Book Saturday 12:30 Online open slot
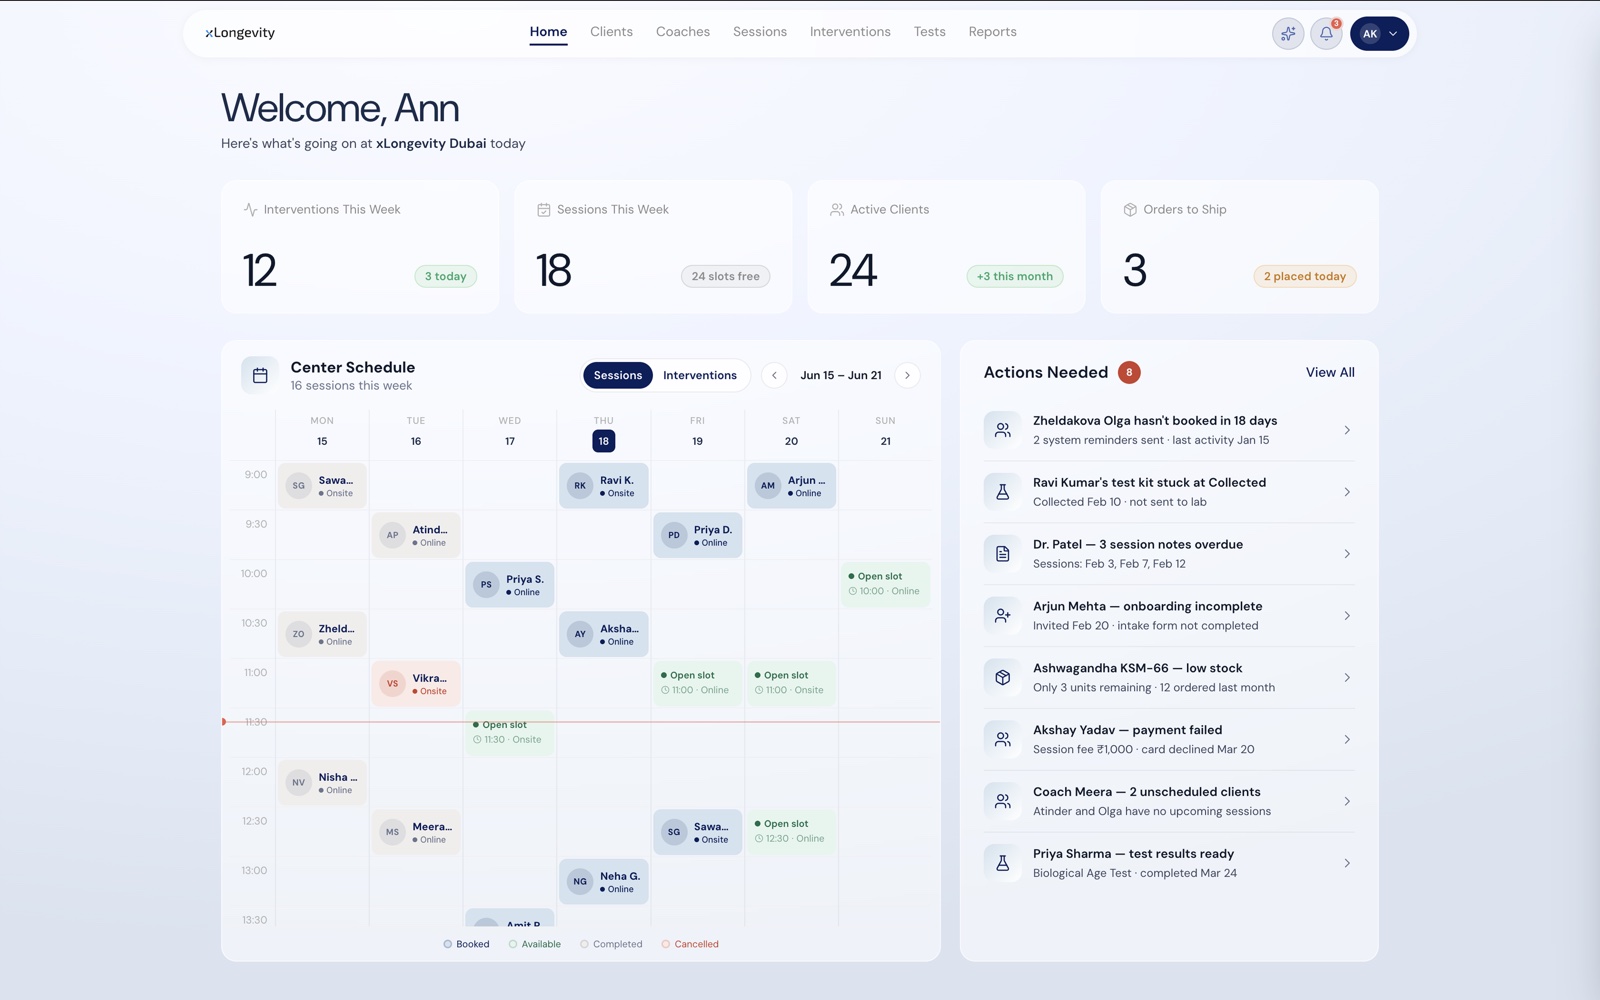1600x1000 pixels. (792, 832)
